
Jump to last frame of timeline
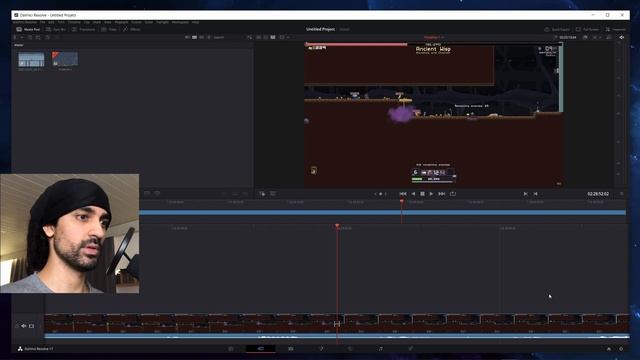(442, 193)
